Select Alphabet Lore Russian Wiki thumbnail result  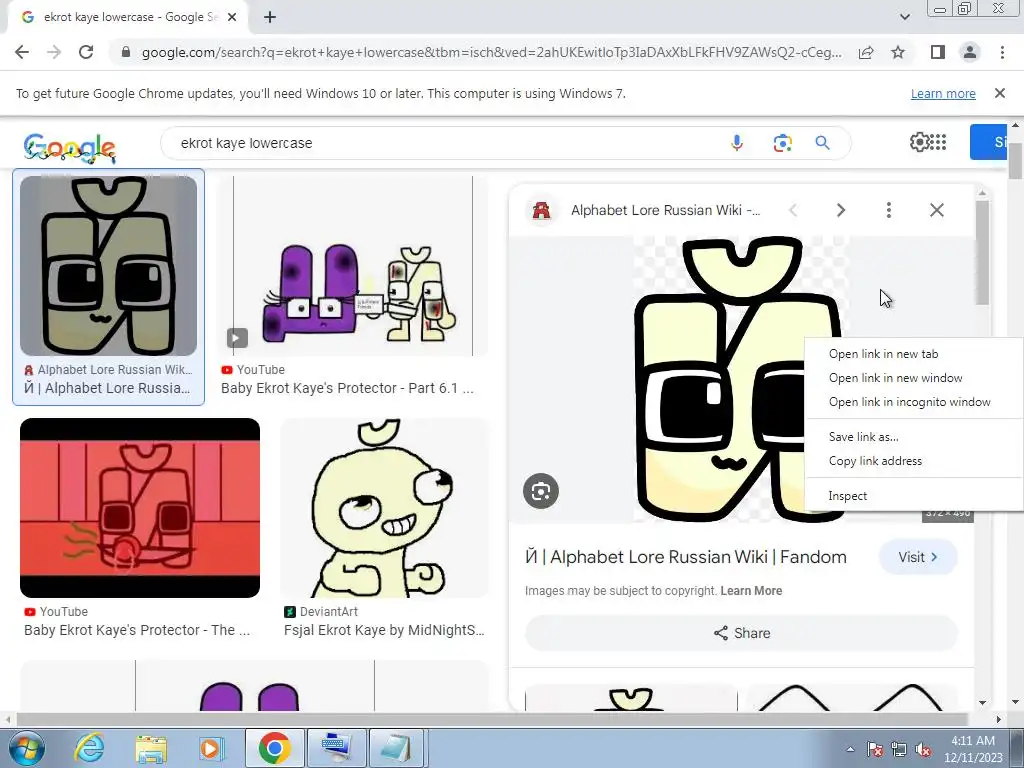pos(108,266)
